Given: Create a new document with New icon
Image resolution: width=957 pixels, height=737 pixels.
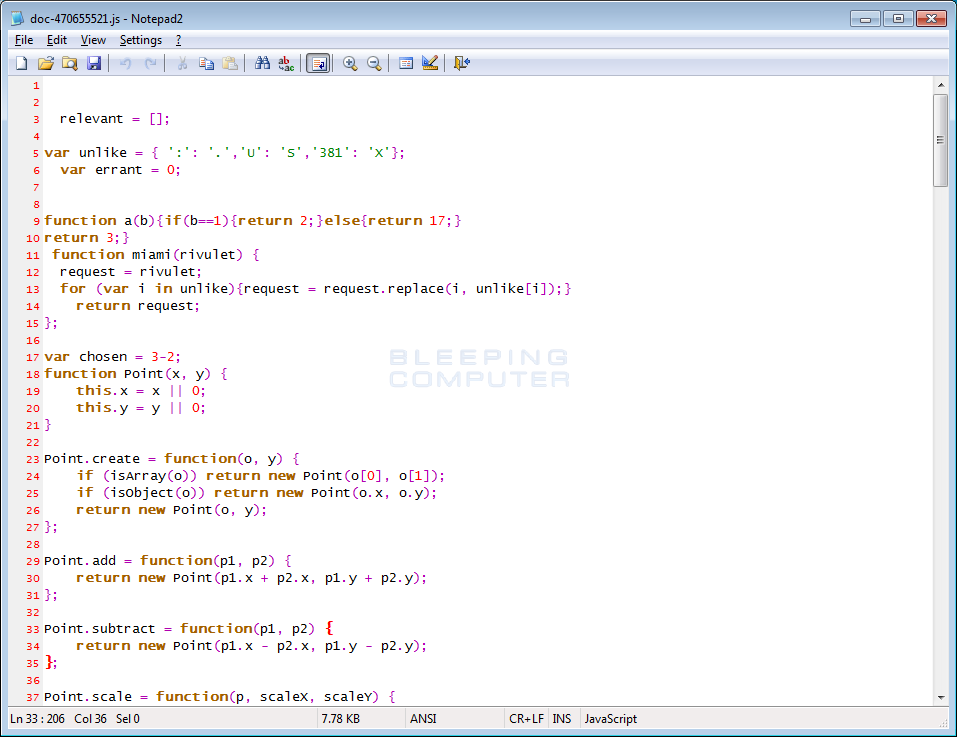Looking at the screenshot, I should point(22,63).
